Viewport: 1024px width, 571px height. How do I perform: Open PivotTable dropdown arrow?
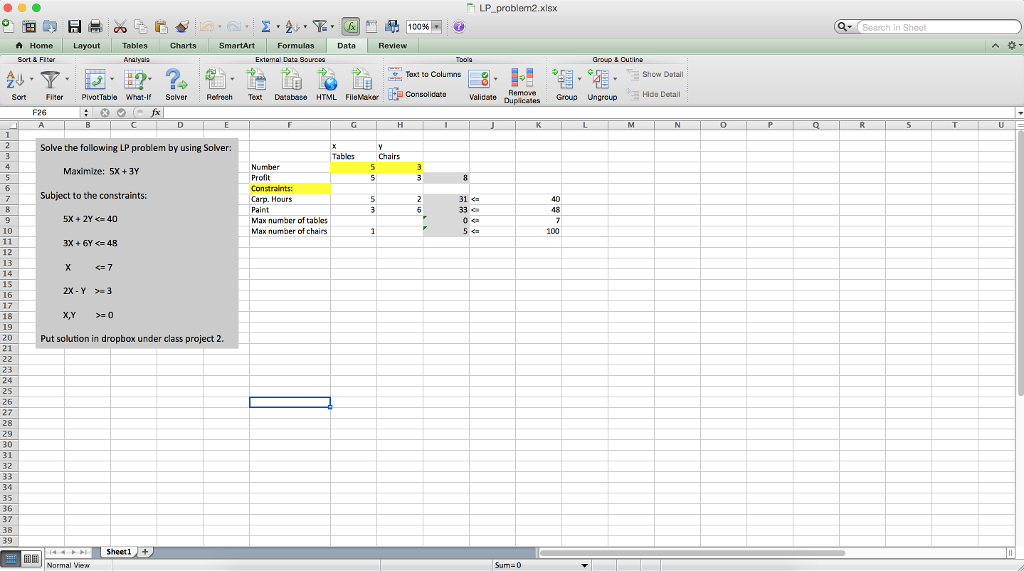point(112,80)
